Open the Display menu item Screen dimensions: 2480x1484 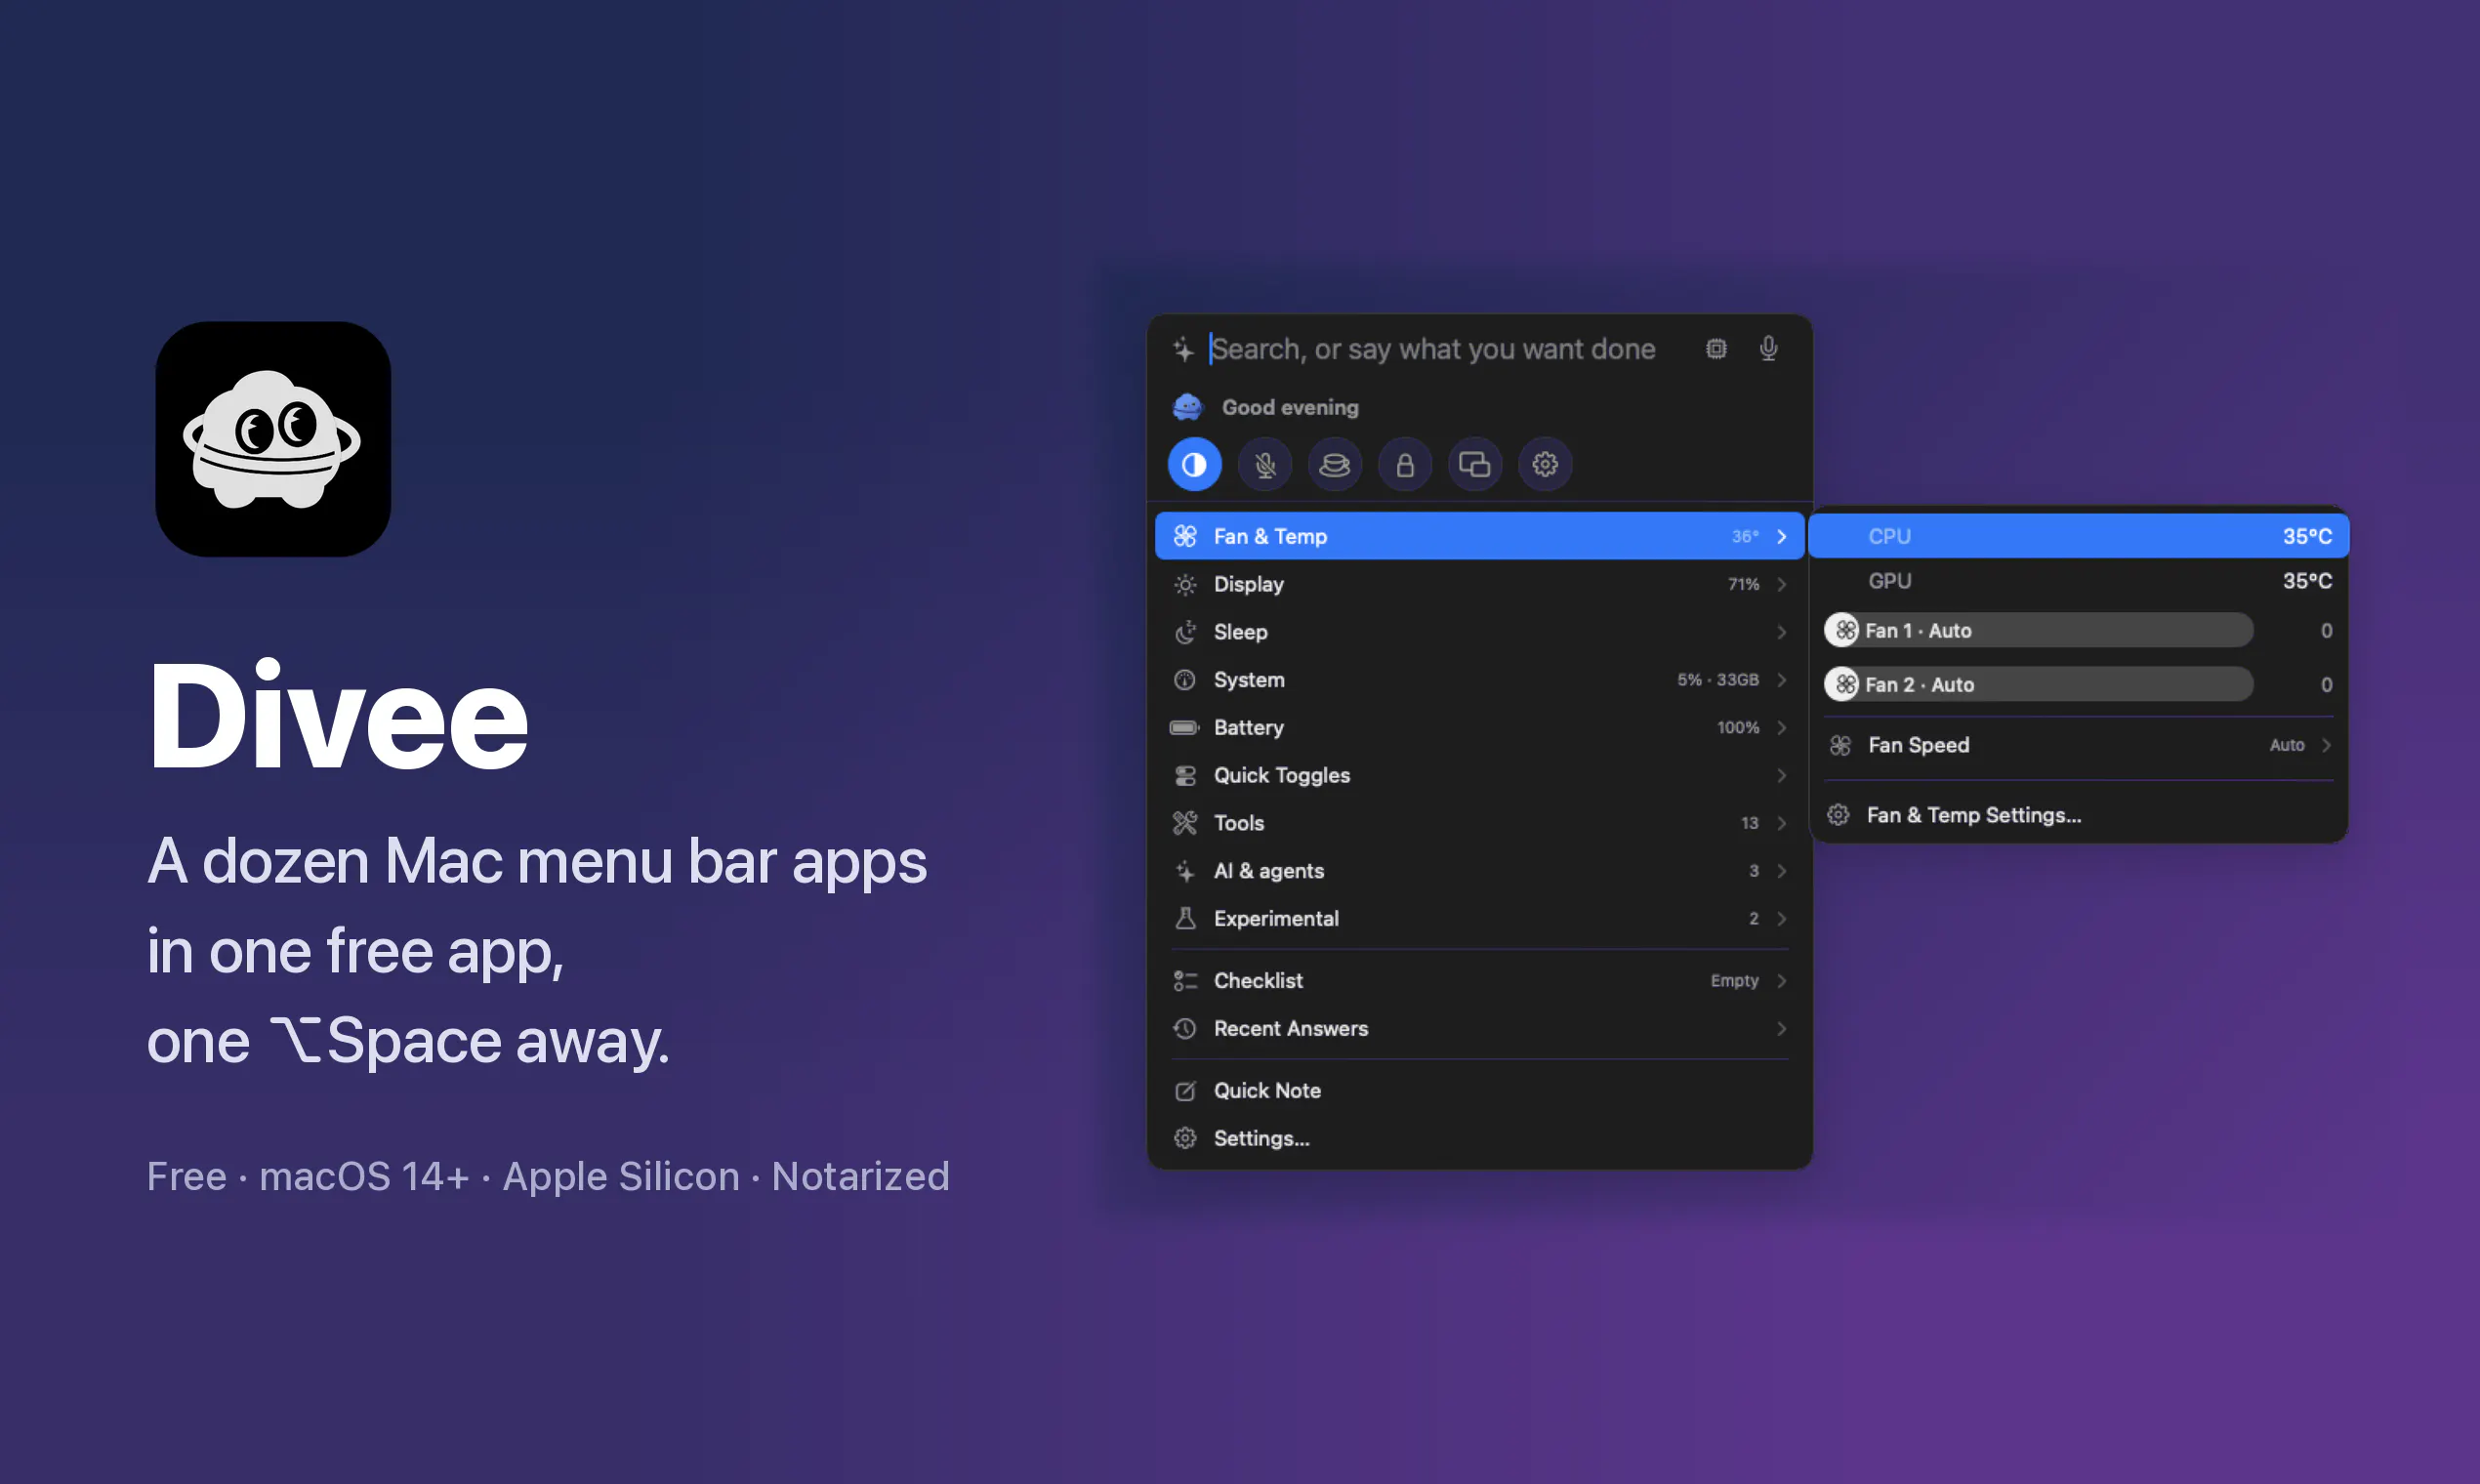click(1479, 584)
